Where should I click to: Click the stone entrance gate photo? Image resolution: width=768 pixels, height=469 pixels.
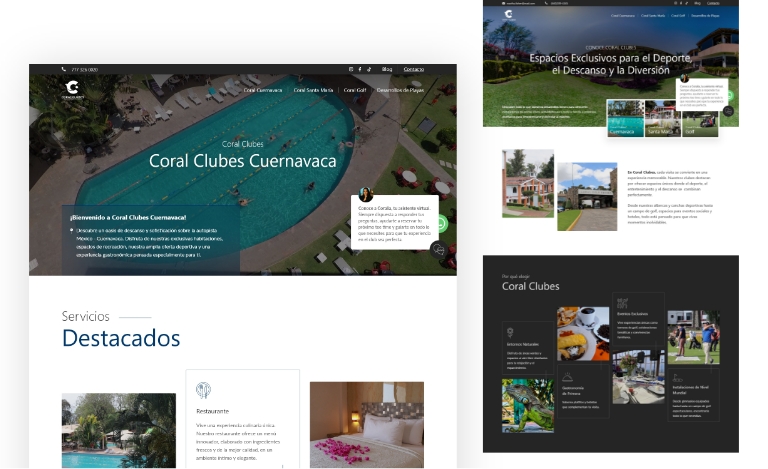[587, 196]
